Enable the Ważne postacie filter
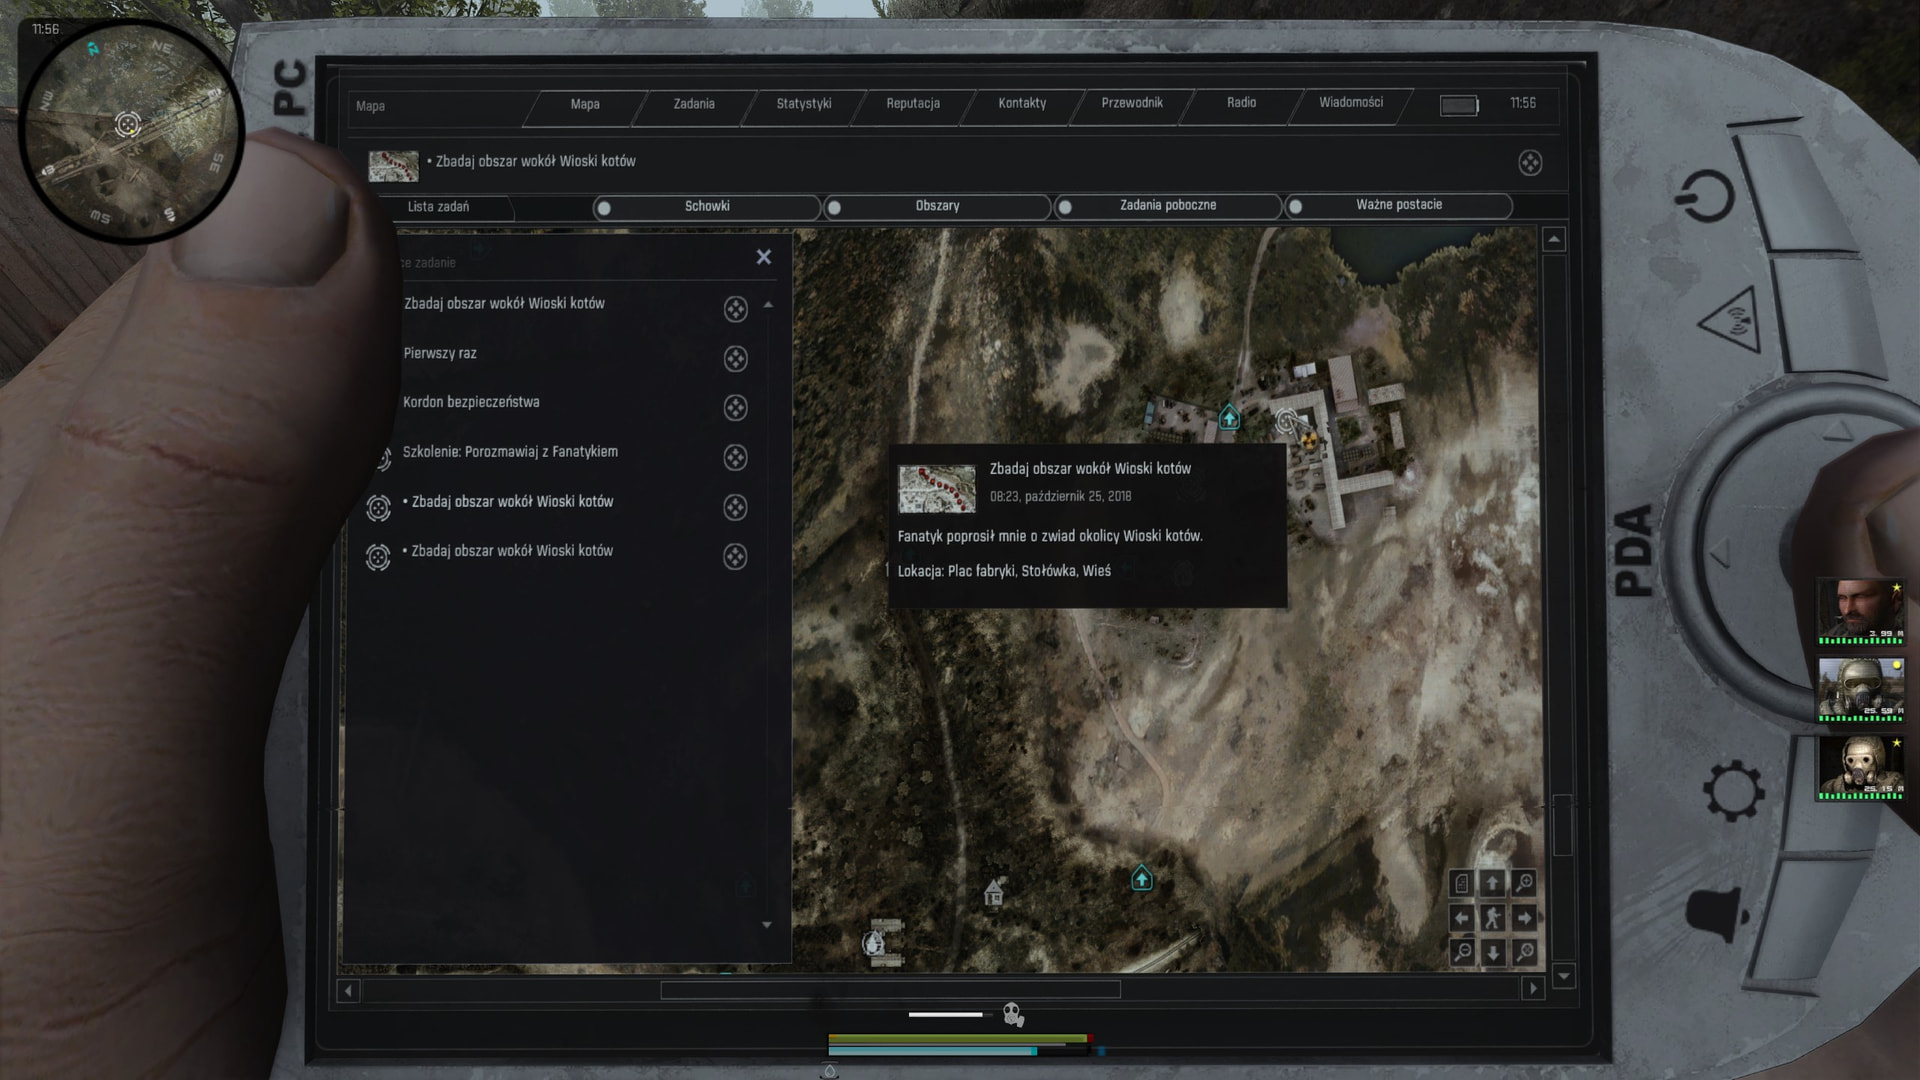Image resolution: width=1920 pixels, height=1080 pixels. (1398, 205)
